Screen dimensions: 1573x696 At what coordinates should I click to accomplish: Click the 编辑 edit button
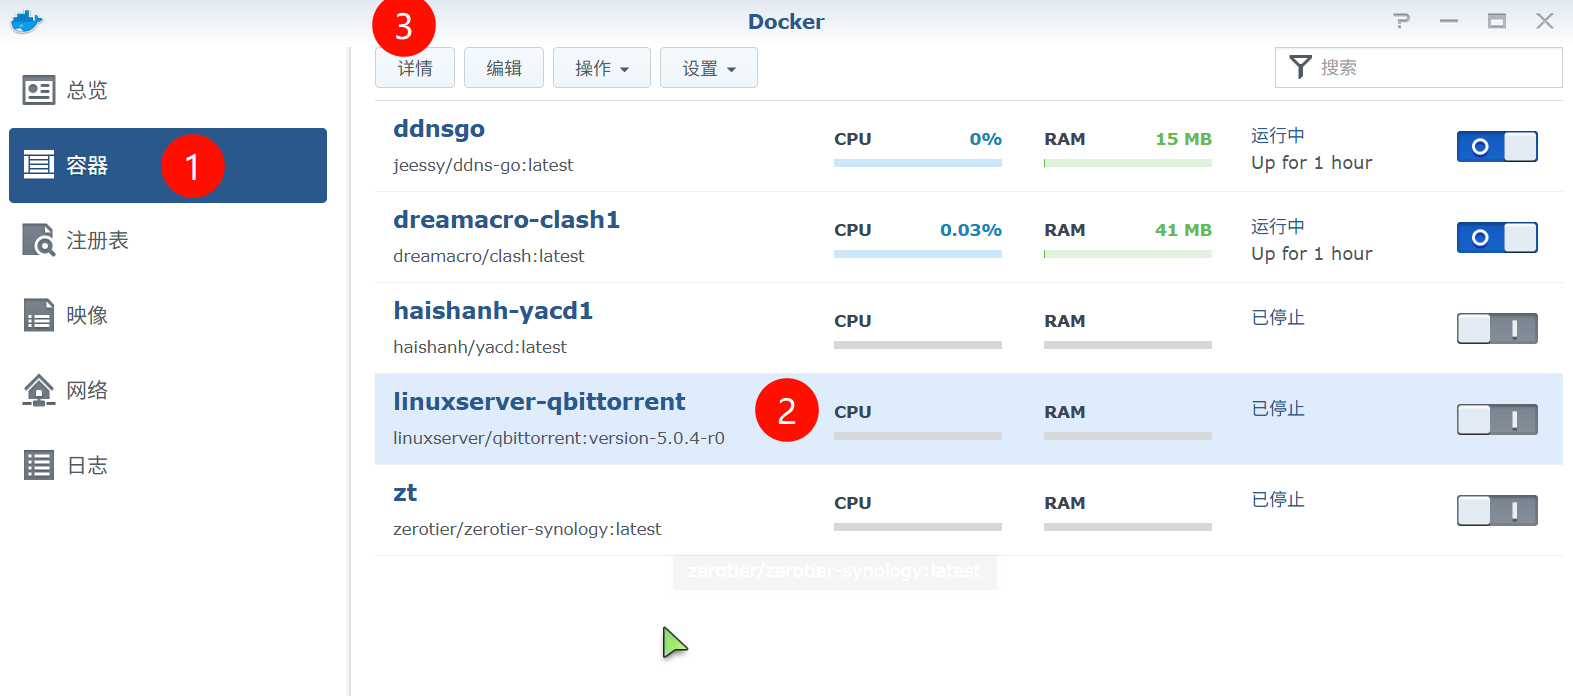pos(504,68)
